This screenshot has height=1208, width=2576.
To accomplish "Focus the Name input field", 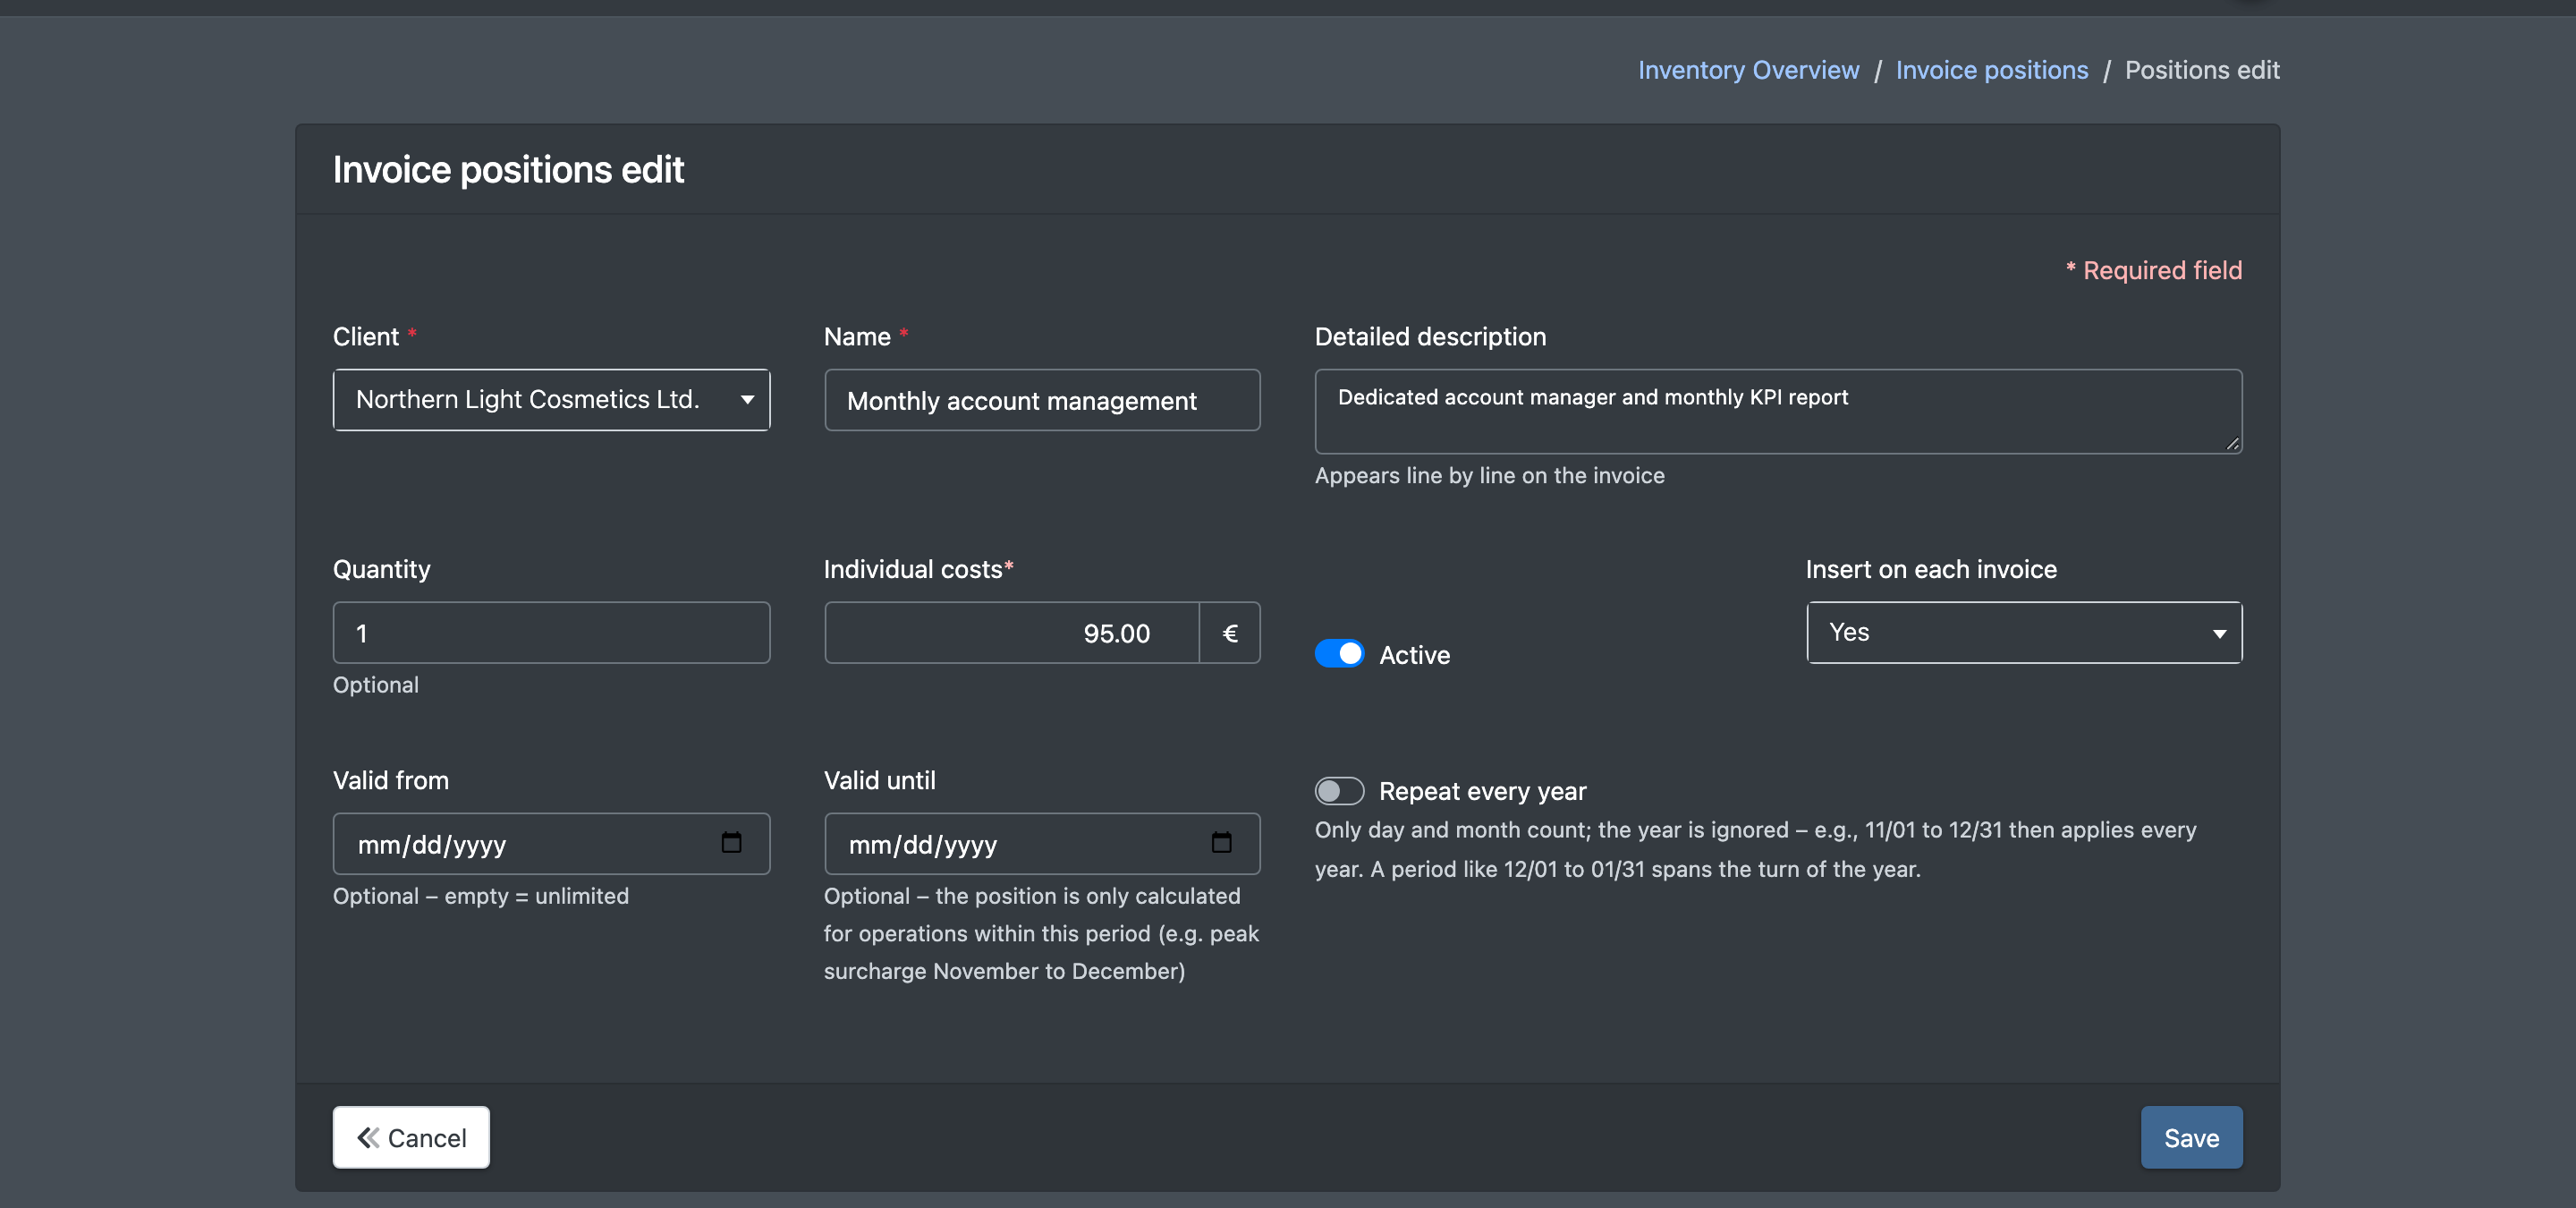I will click(1042, 400).
